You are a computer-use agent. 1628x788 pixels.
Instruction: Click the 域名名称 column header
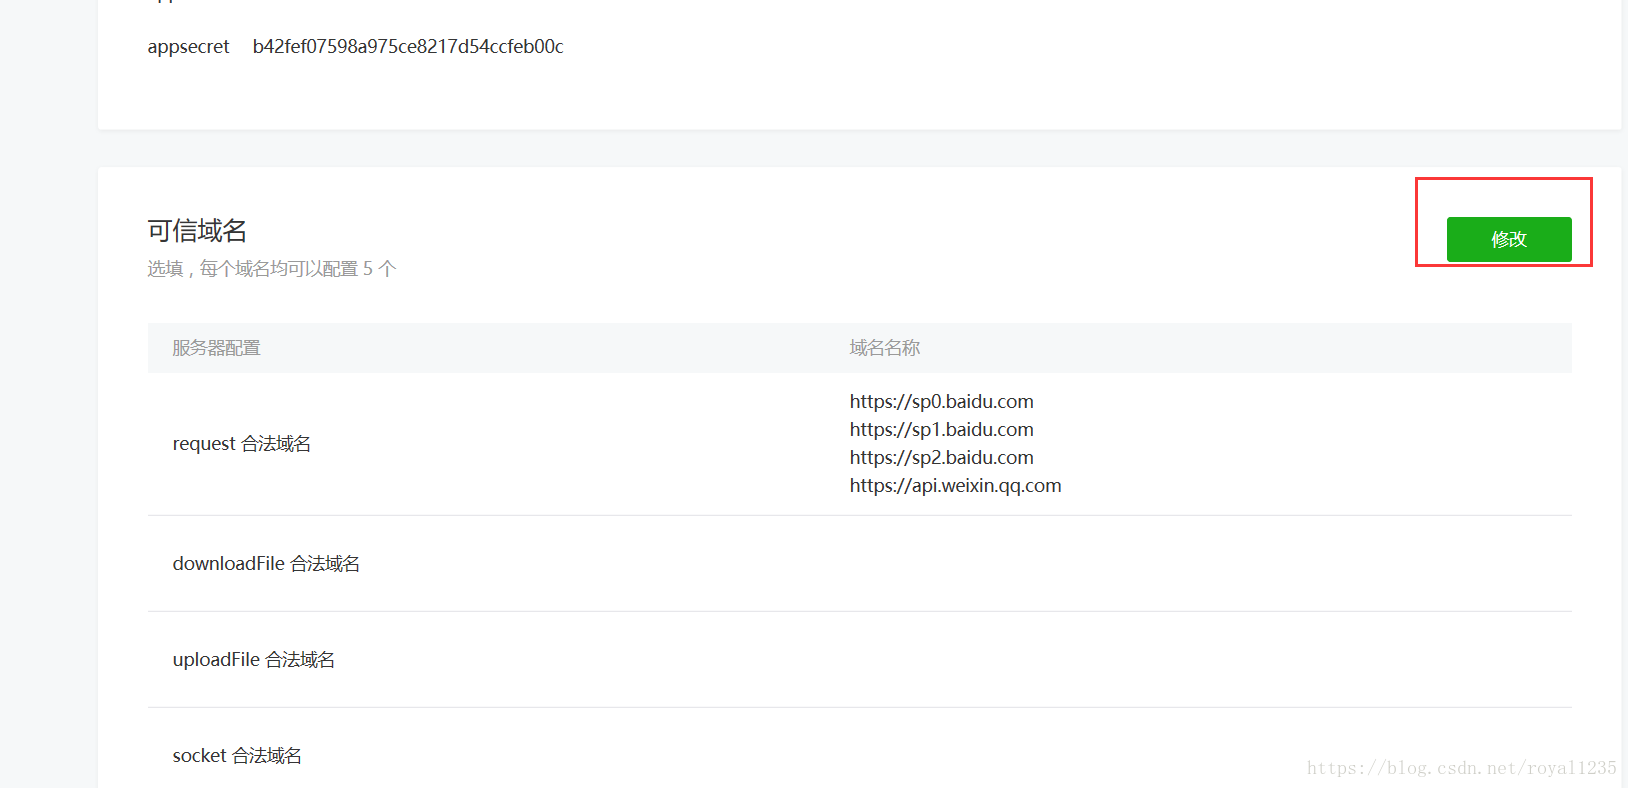[x=885, y=348]
